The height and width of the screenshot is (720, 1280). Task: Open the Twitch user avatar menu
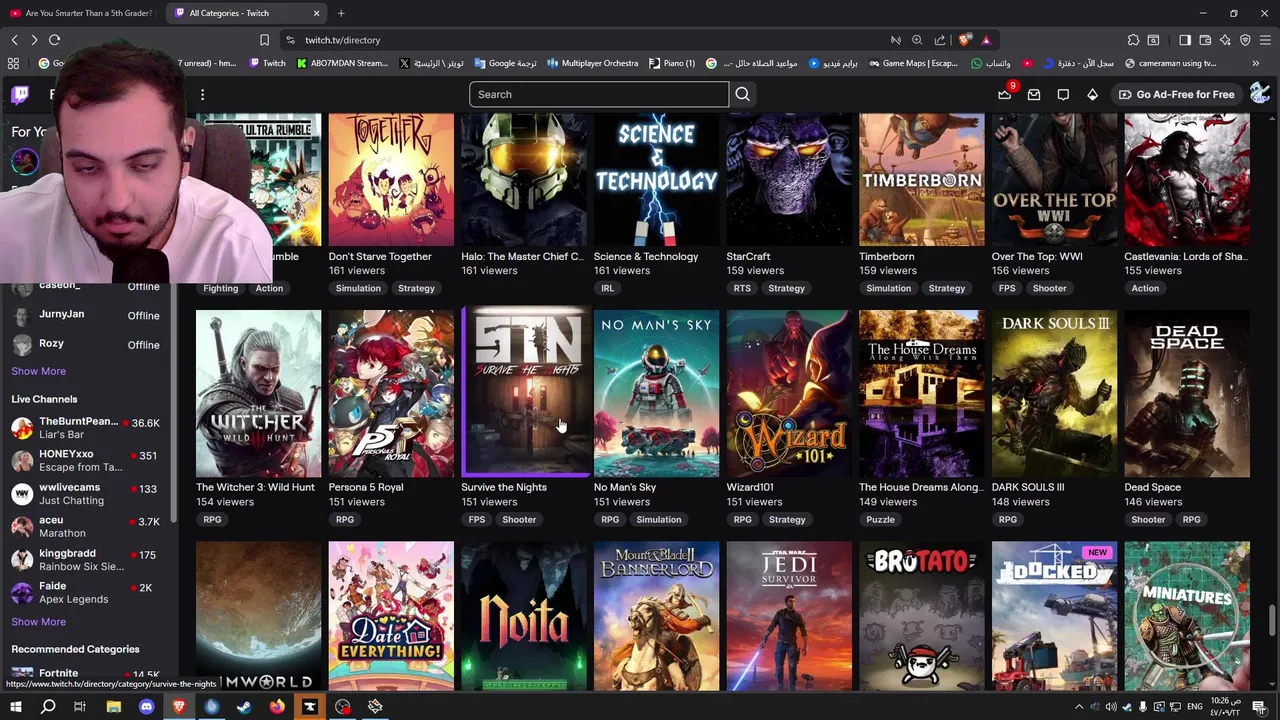(1259, 94)
